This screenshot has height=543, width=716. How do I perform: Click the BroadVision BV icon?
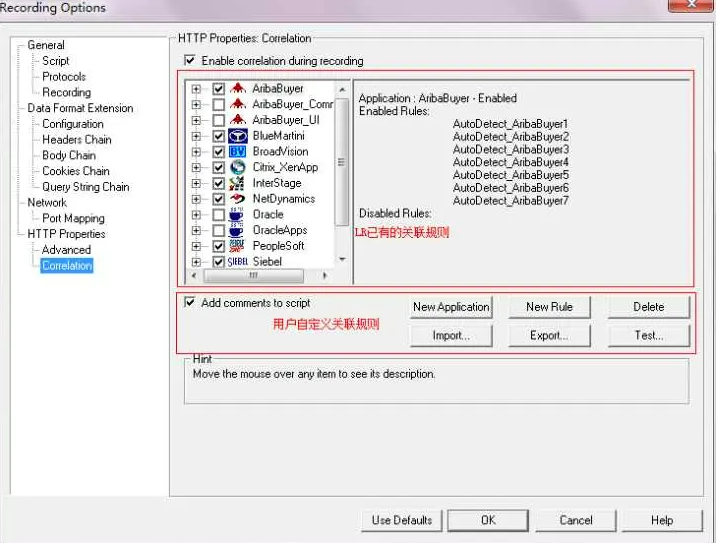click(x=237, y=152)
